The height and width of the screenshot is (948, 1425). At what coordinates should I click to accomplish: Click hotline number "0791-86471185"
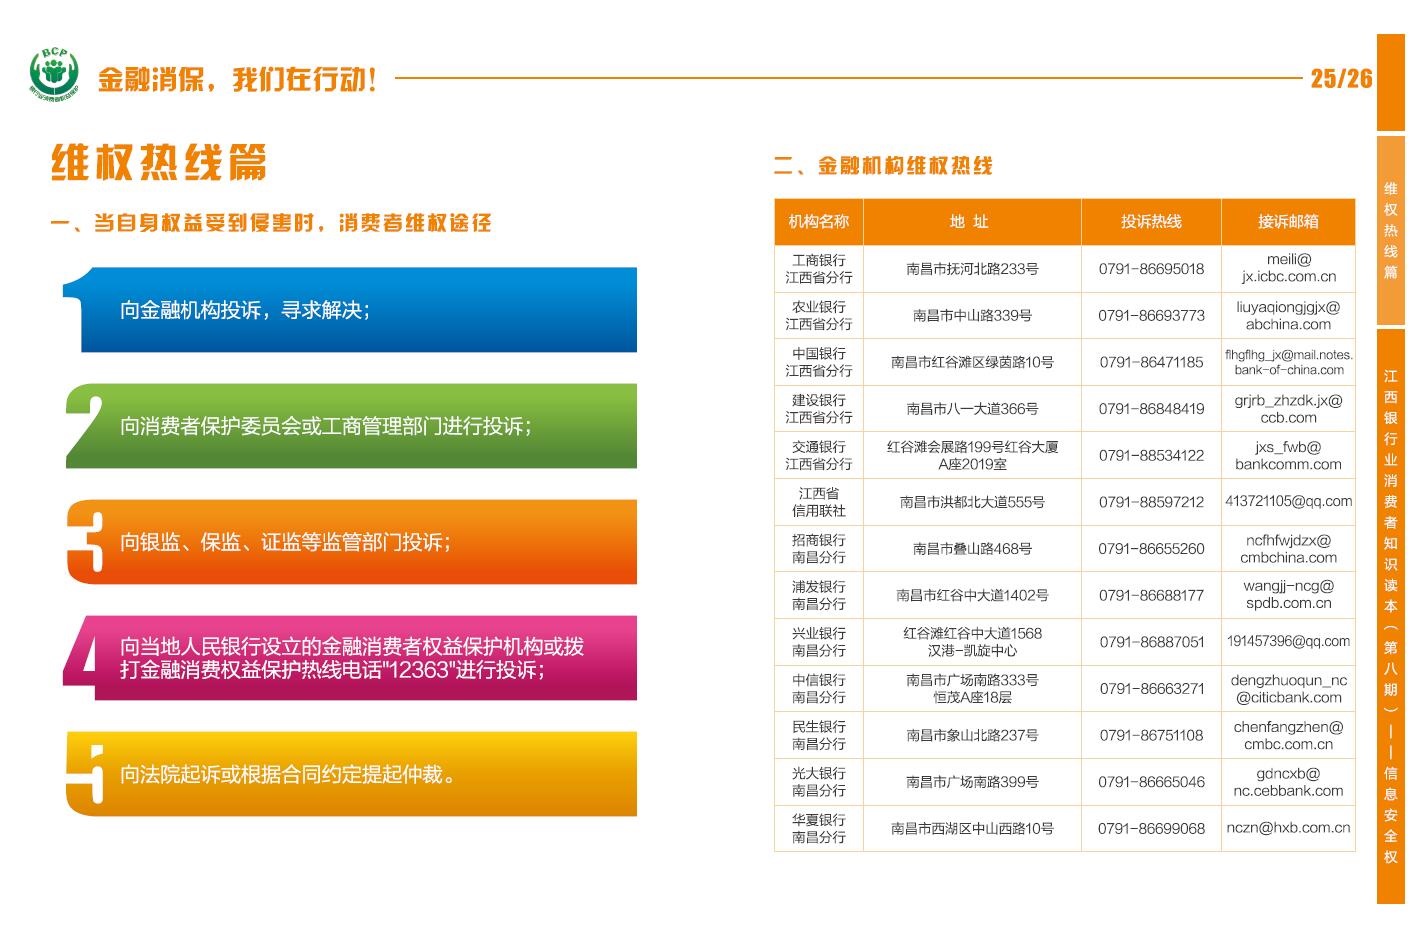(1151, 362)
